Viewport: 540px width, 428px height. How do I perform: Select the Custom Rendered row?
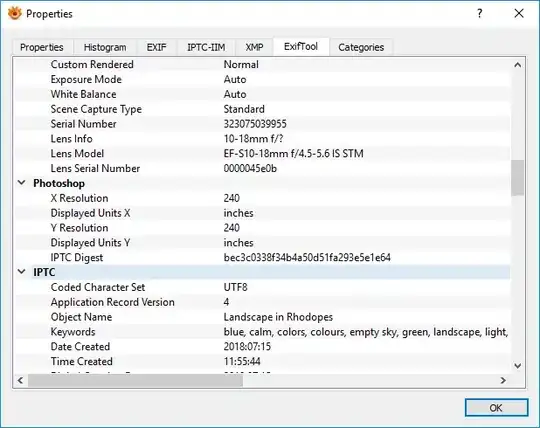pos(262,64)
